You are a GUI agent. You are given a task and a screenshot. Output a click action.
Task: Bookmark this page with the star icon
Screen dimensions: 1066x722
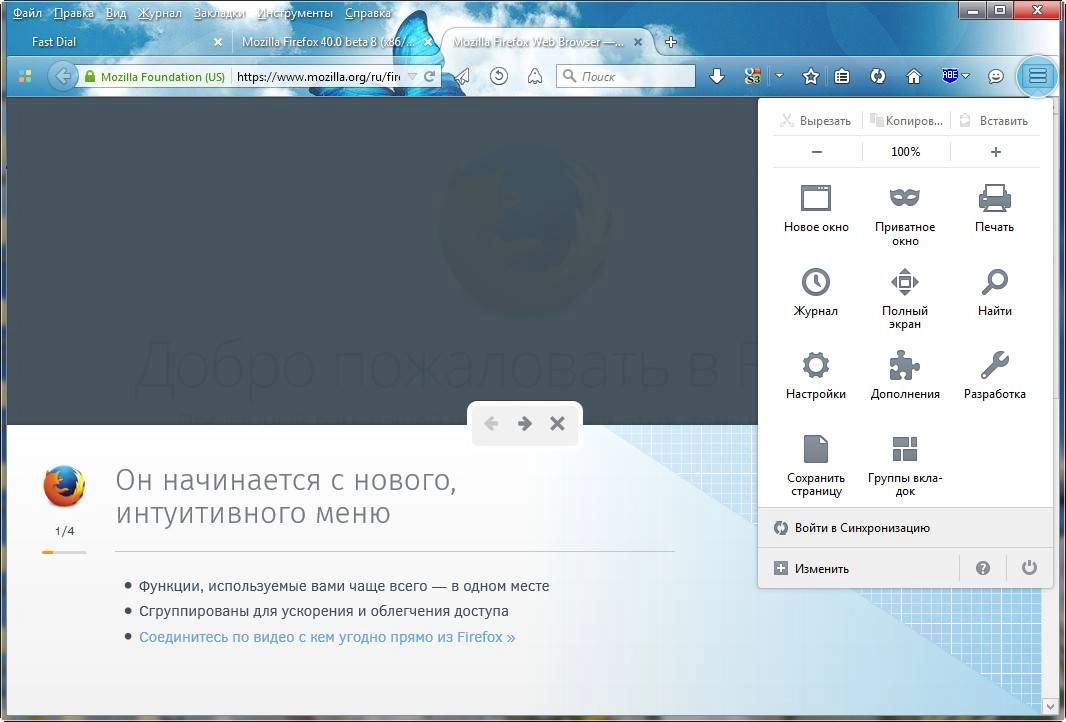pos(810,77)
